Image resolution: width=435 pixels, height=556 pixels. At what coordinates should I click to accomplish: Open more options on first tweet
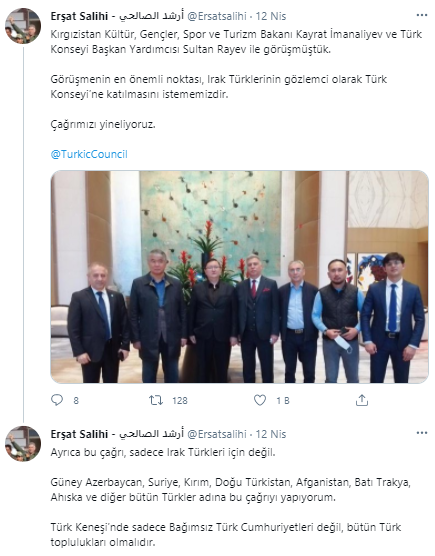[x=422, y=15]
